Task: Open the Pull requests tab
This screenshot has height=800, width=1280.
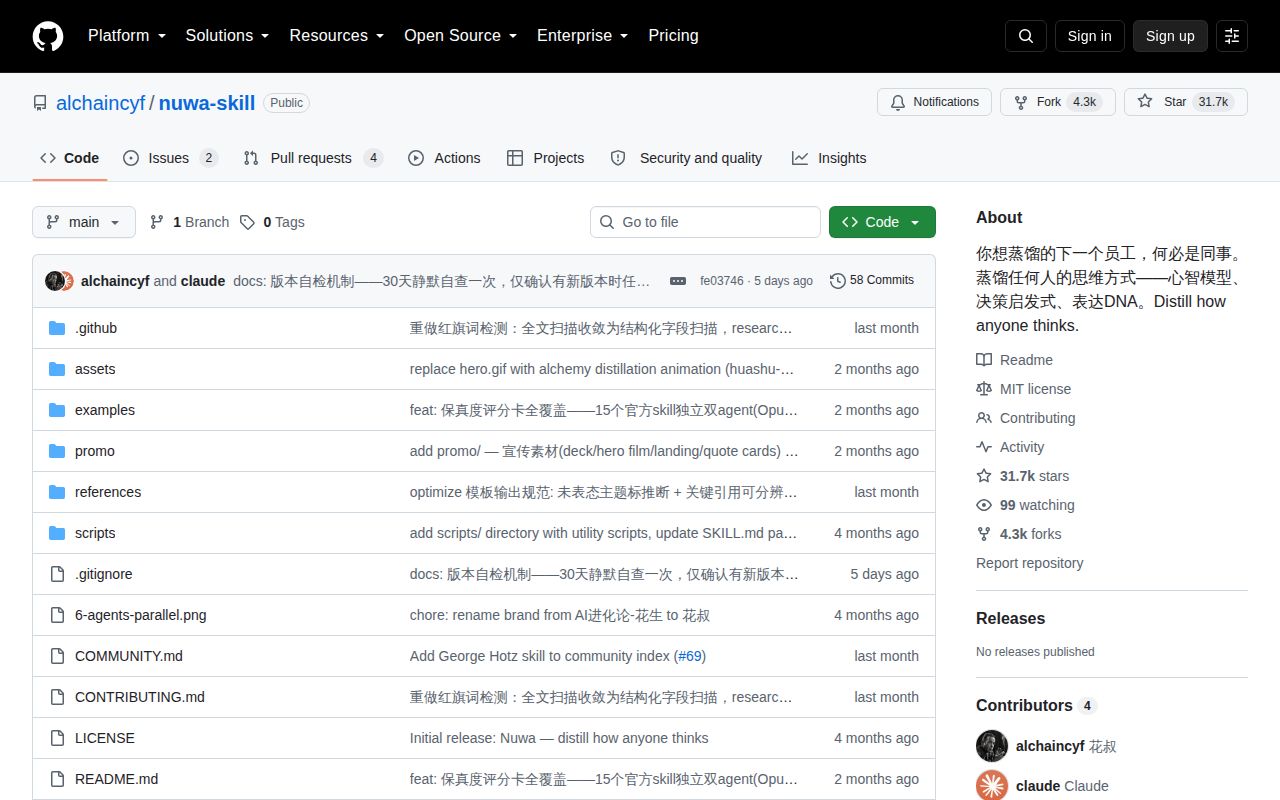Action: click(313, 158)
